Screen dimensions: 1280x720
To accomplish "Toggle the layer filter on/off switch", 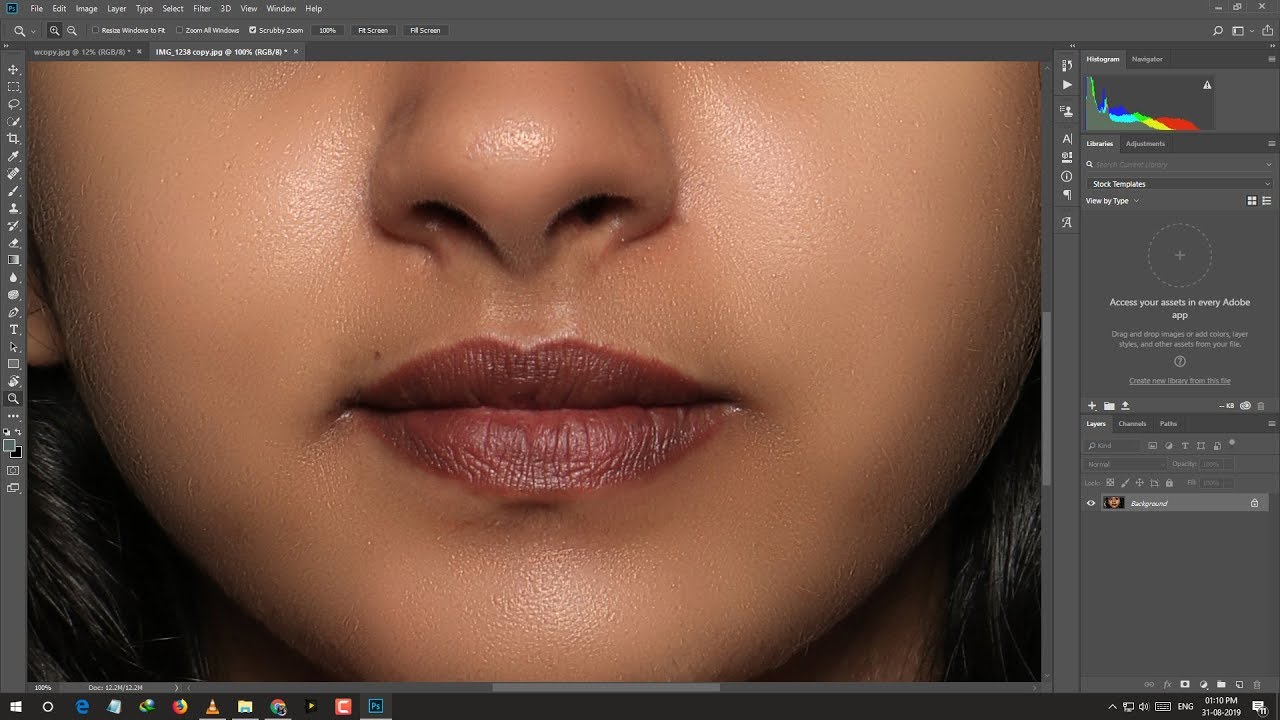I will 1232,443.
